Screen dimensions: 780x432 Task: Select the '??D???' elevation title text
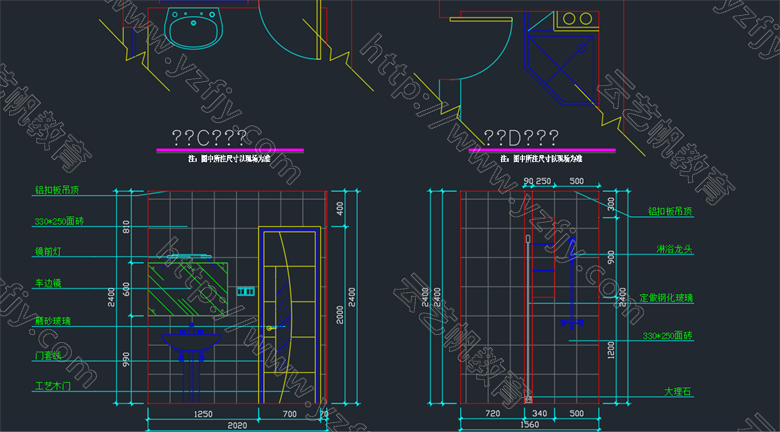pyautogui.click(x=521, y=137)
